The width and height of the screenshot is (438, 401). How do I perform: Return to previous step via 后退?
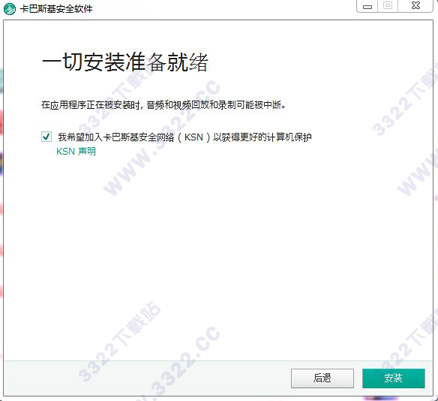322,378
